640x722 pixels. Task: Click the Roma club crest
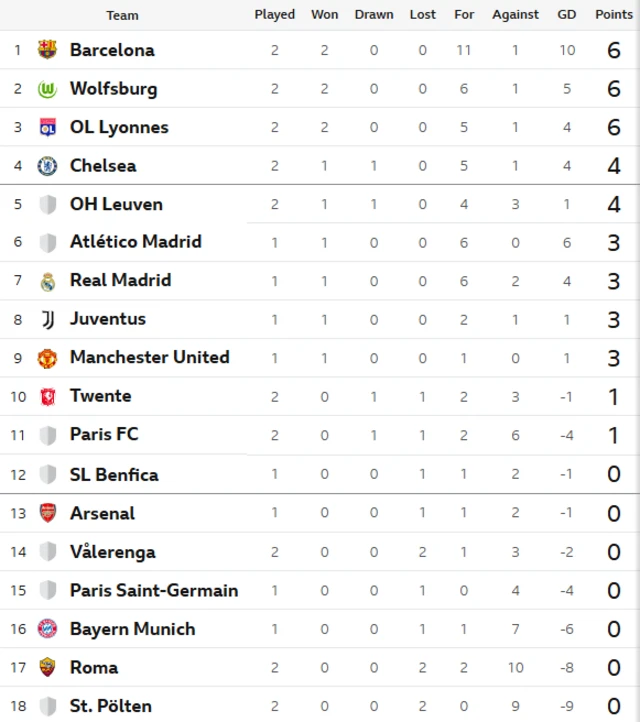(47, 667)
